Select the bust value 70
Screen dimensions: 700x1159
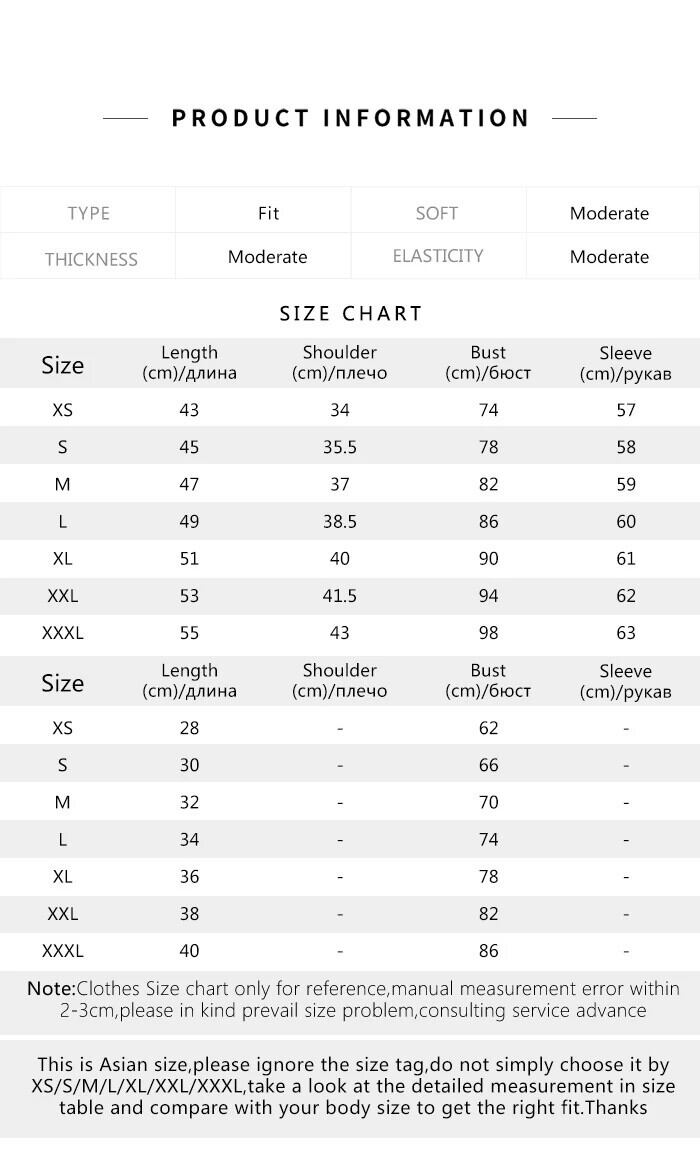point(488,802)
